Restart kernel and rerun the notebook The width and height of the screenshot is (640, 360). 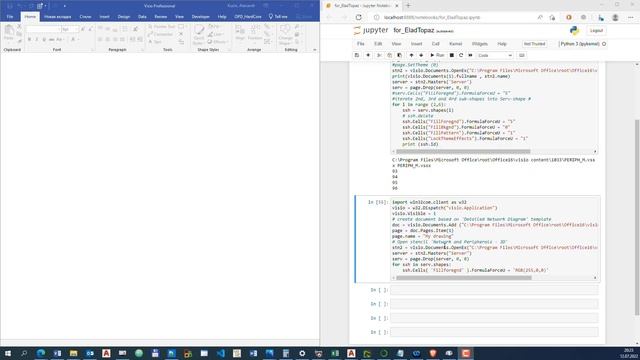point(470,55)
